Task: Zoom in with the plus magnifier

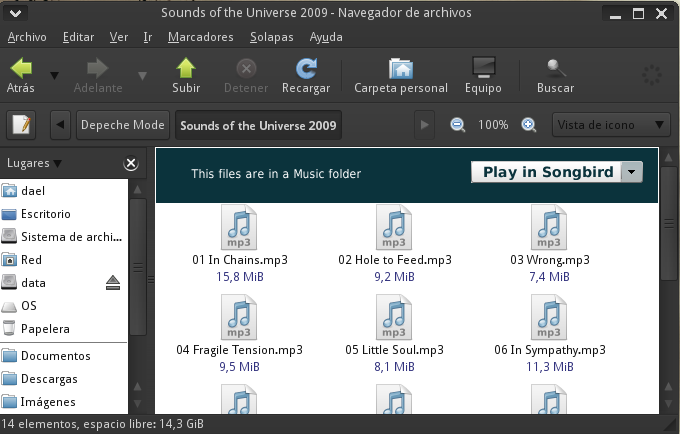Action: (x=529, y=125)
